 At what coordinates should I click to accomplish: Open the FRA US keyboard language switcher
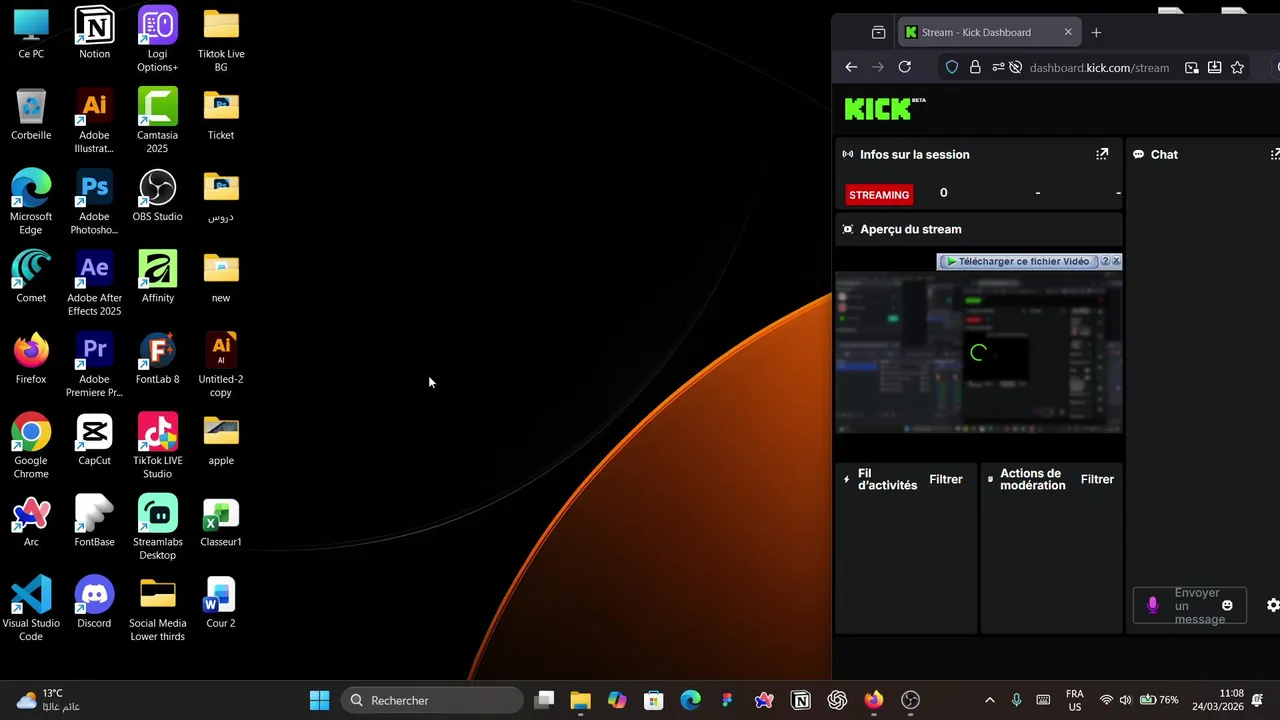(x=1075, y=700)
